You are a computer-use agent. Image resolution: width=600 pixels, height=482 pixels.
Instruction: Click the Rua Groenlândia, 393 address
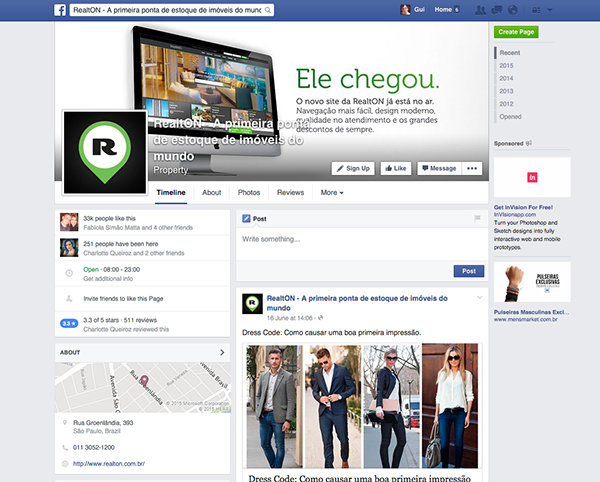(103, 423)
